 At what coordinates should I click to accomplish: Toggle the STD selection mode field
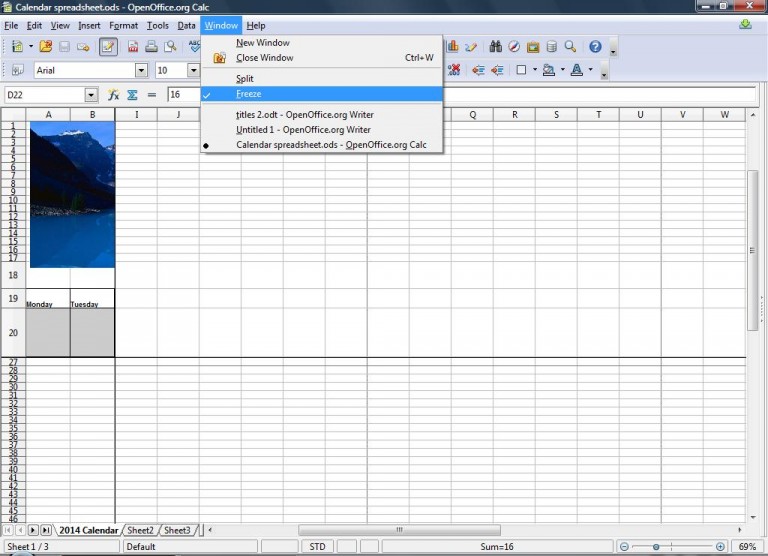pyautogui.click(x=317, y=547)
